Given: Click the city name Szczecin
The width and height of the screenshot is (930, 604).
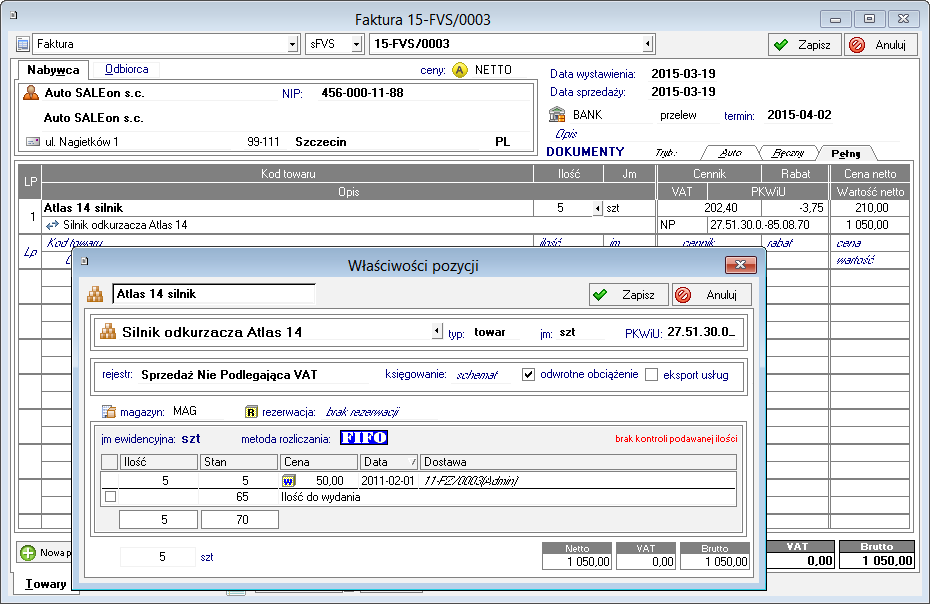Looking at the screenshot, I should pos(321,142).
